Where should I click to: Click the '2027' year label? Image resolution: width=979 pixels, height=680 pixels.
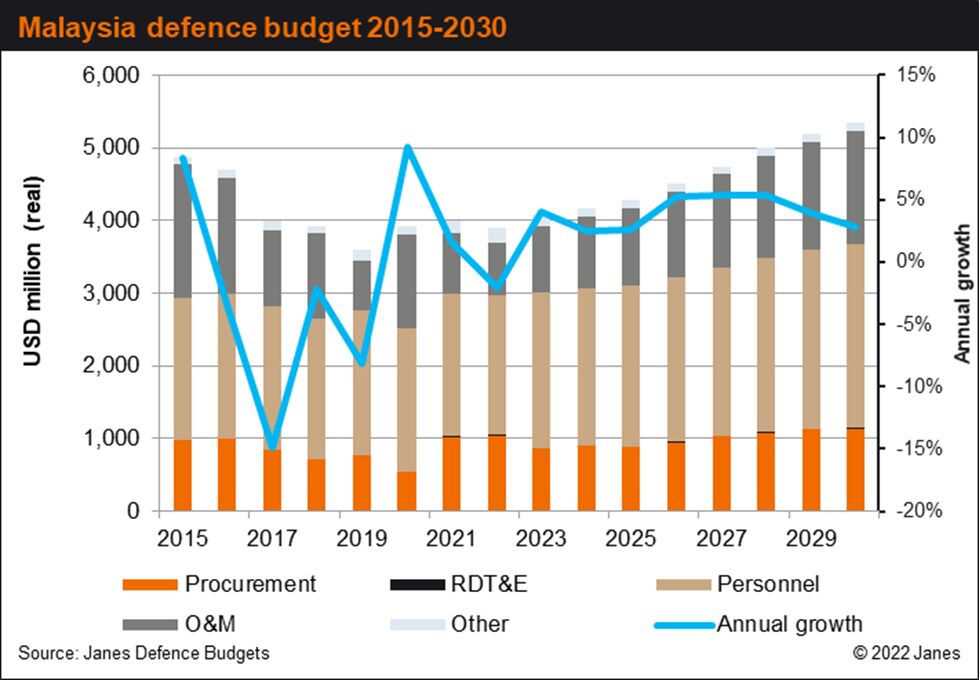point(721,538)
